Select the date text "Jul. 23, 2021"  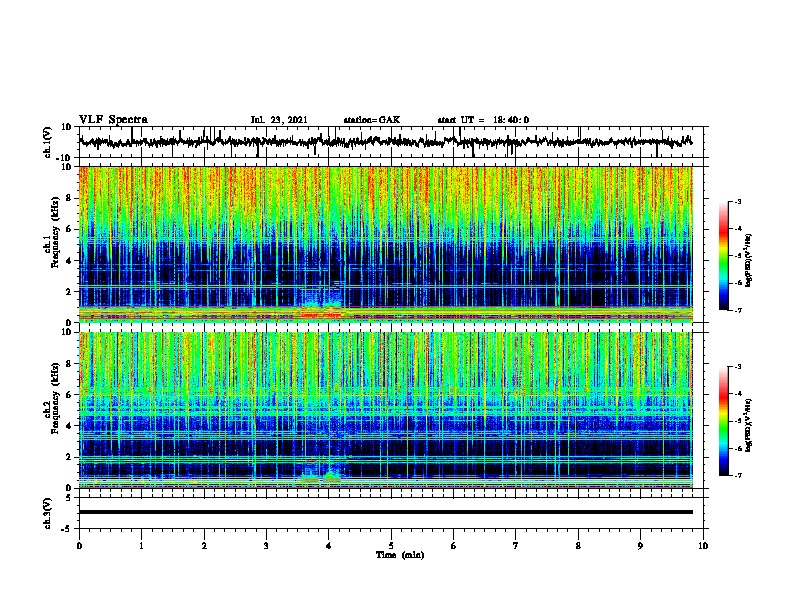point(279,120)
